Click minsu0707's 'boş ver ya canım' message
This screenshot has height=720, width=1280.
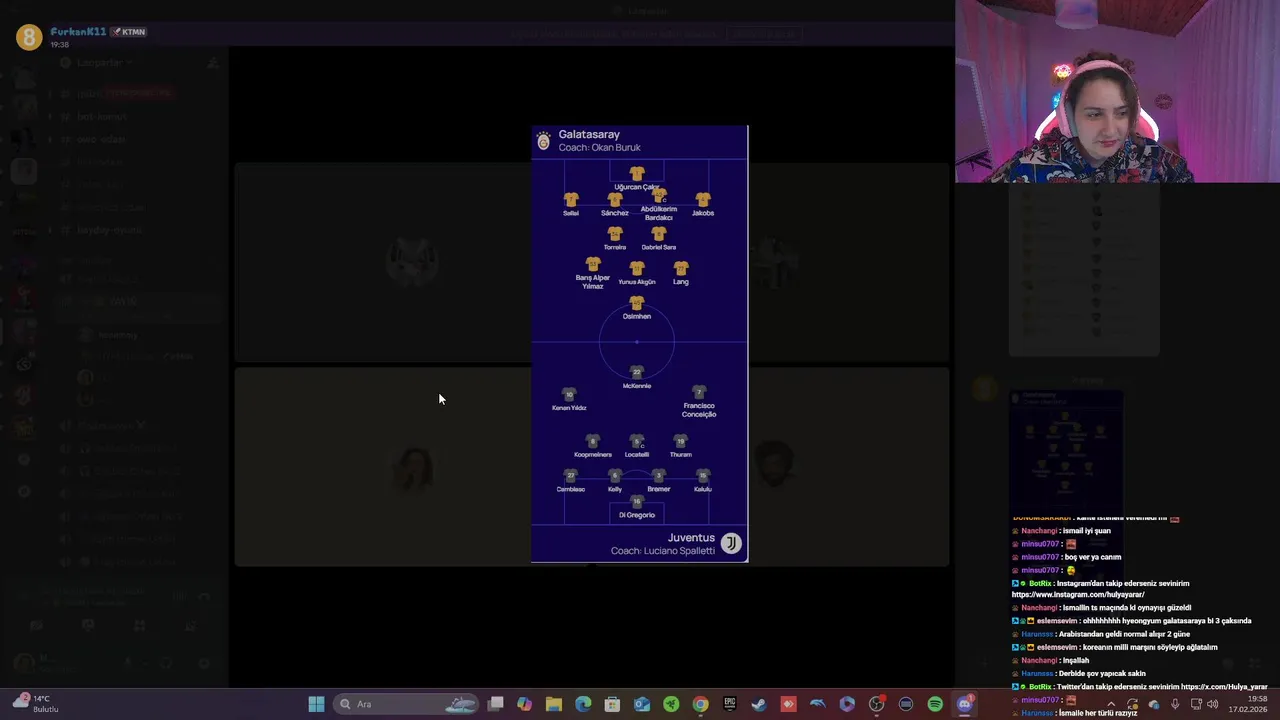1066,557
